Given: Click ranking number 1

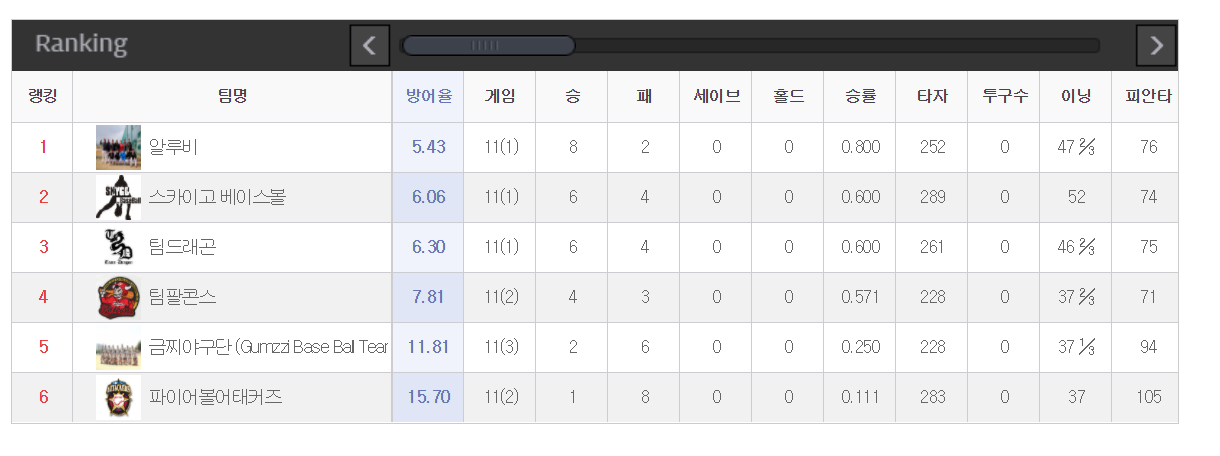Looking at the screenshot, I should tap(43, 147).
